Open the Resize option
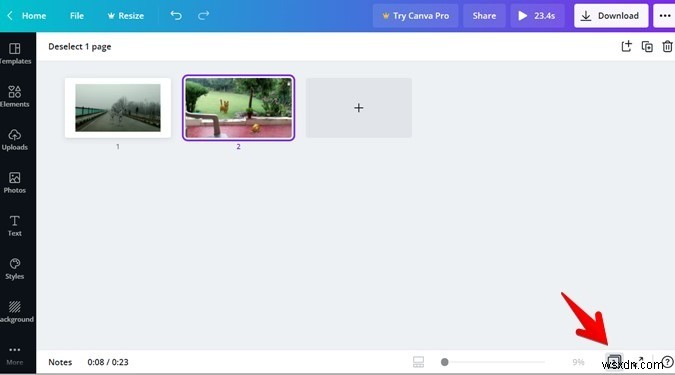This screenshot has width=675, height=375. [x=126, y=16]
